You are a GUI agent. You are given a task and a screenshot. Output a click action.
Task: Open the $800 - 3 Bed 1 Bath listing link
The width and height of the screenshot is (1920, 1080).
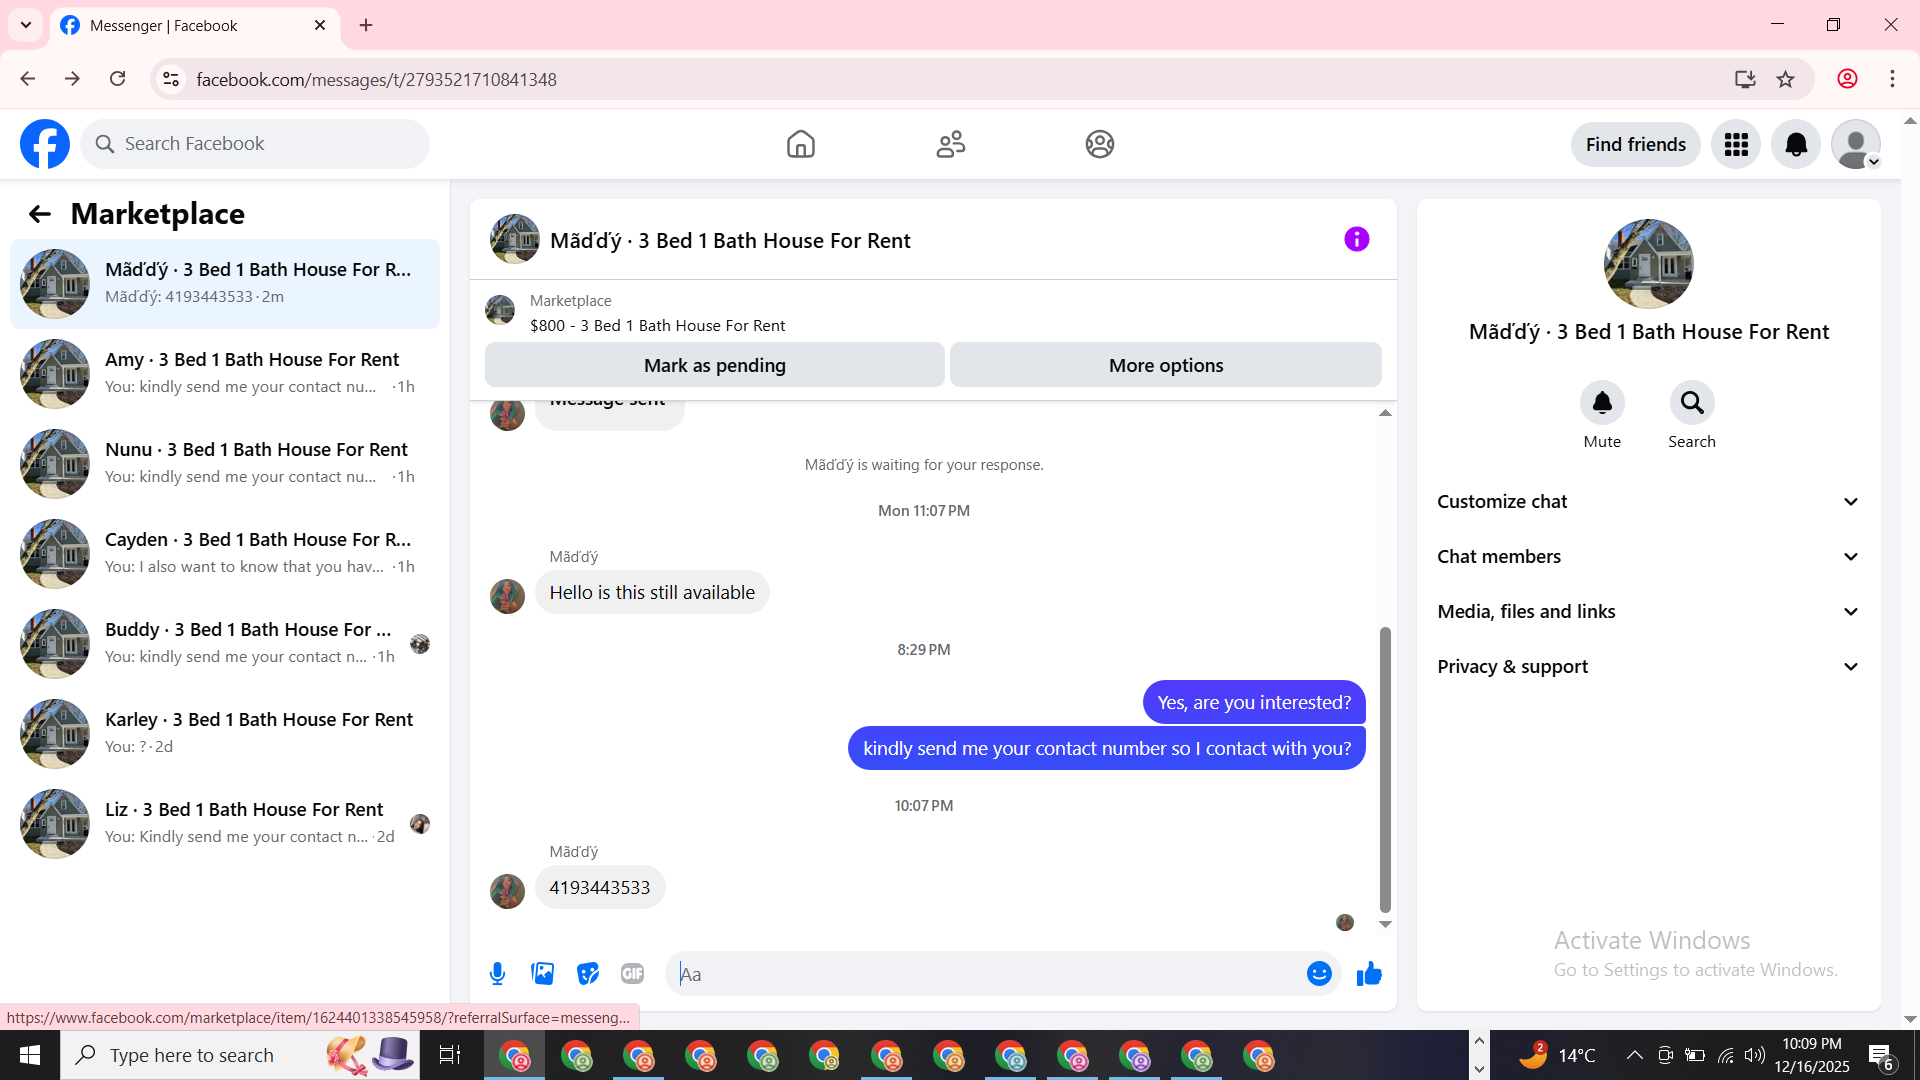pyautogui.click(x=657, y=326)
